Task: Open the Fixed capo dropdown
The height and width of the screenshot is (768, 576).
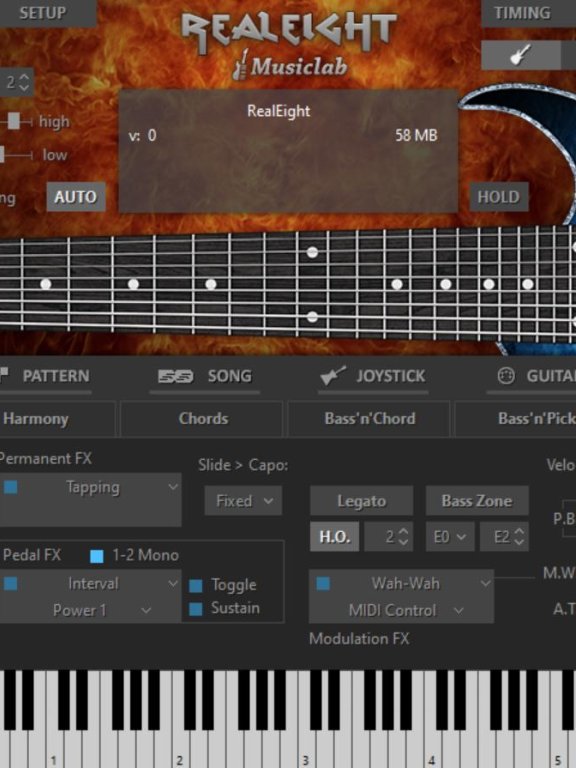Action: click(243, 501)
